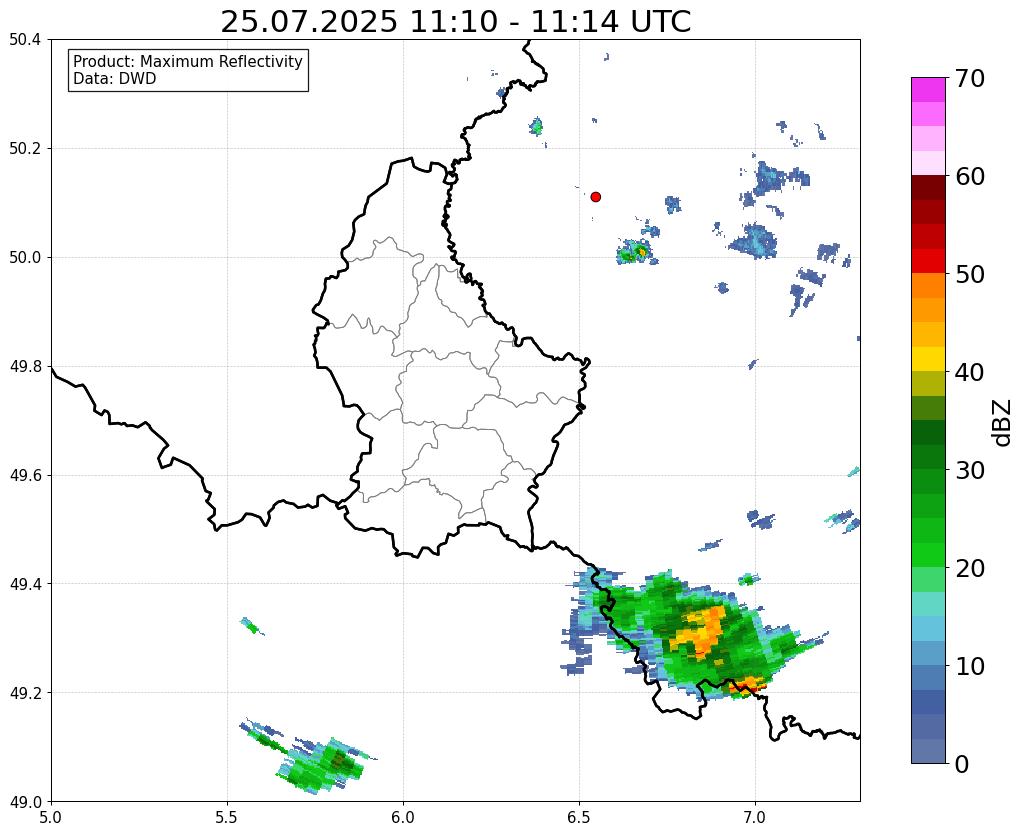
Task: Click the latitude axis label 49.0
Action: [25, 802]
